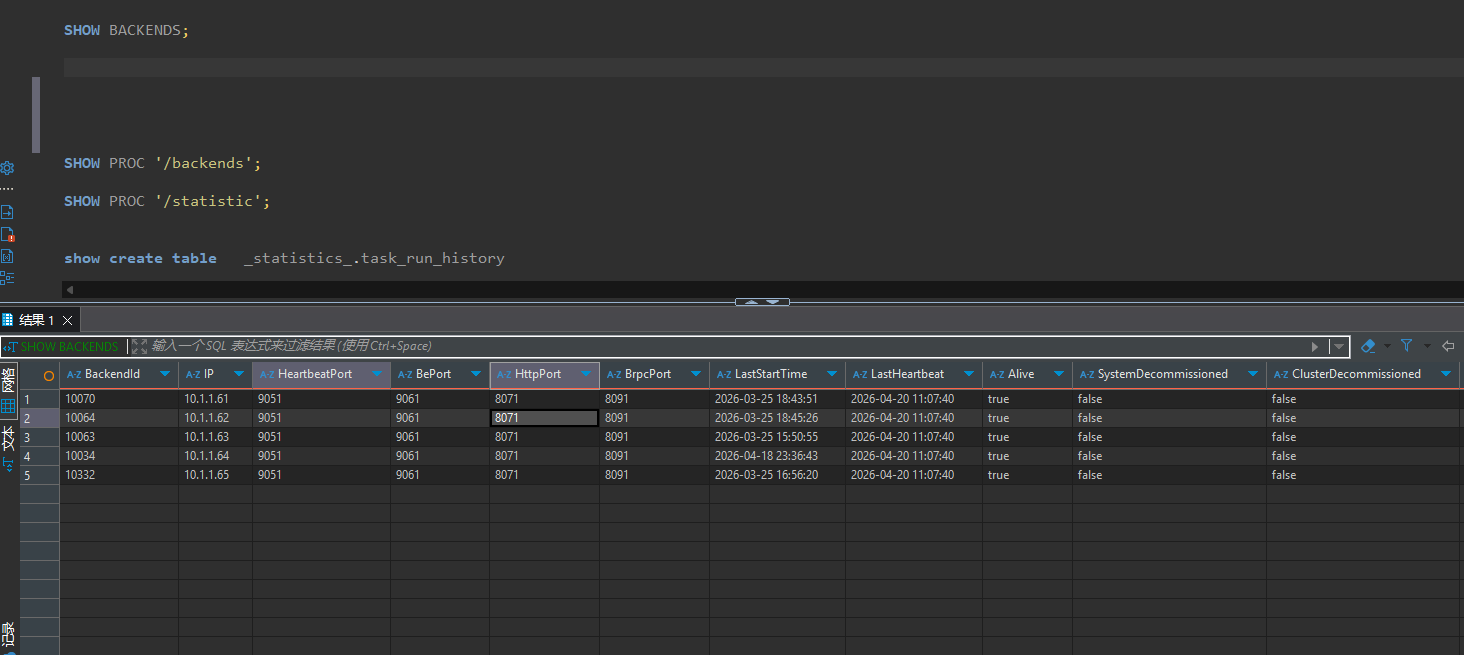
Task: Click the eraser icon to clear filters
Action: (1368, 346)
